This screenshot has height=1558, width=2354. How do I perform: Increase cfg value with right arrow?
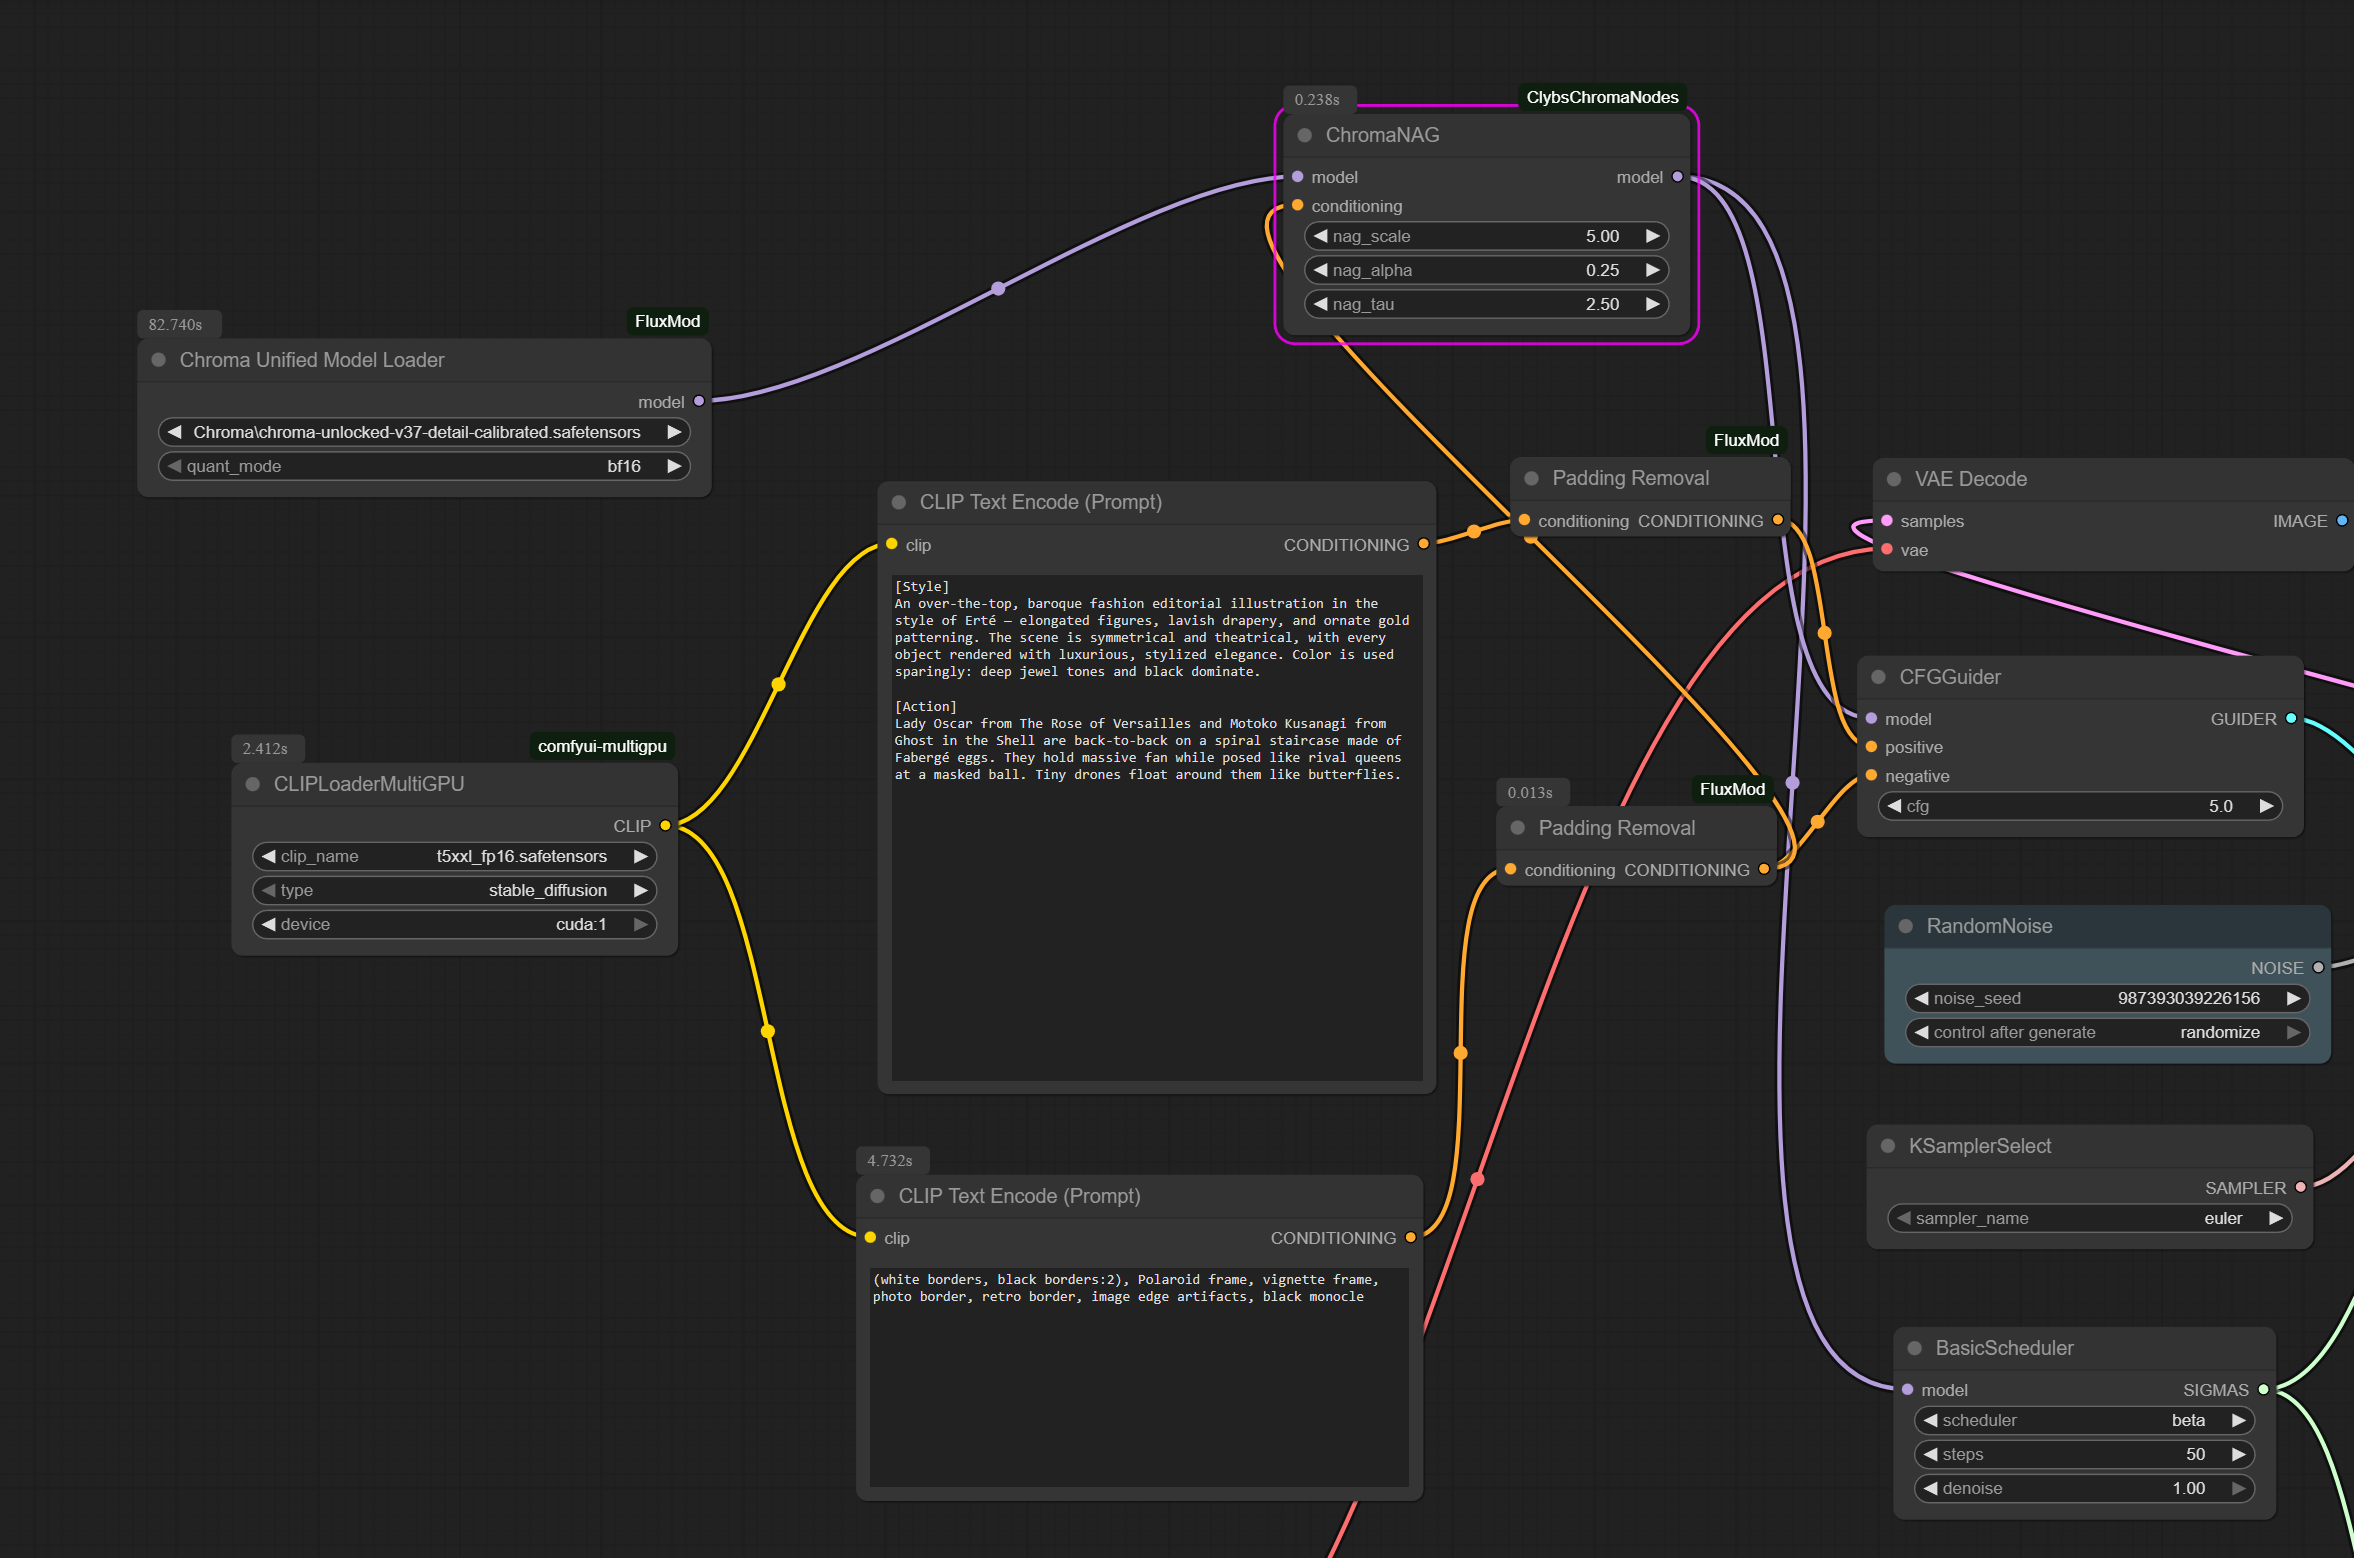2266,806
